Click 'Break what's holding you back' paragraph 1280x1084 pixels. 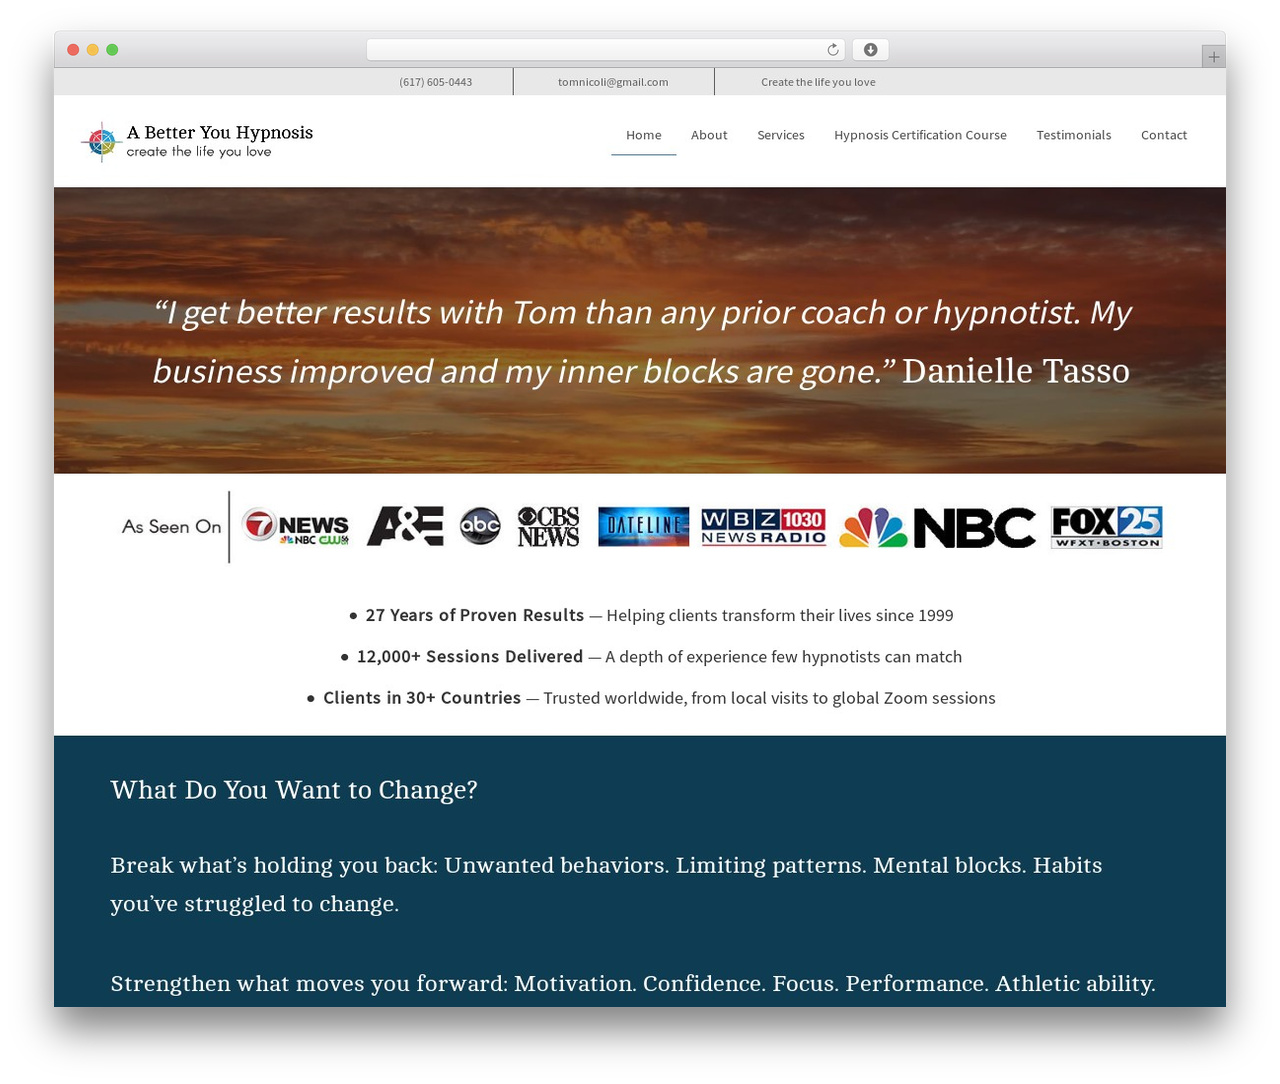606,884
